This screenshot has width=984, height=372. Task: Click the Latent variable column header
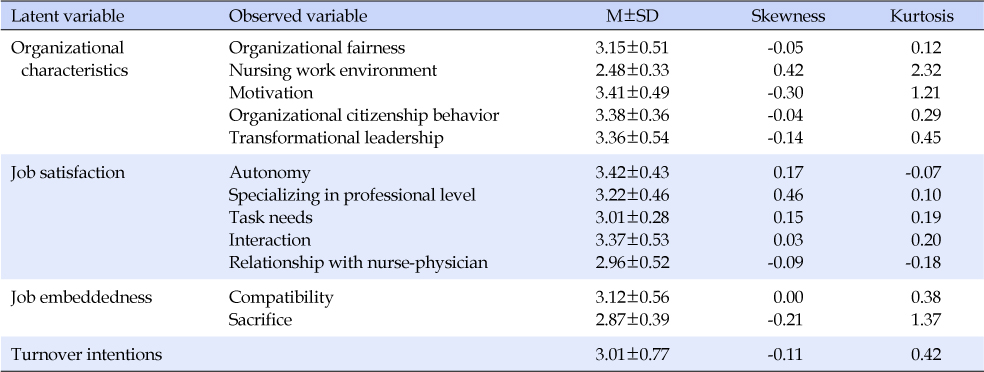(67, 16)
